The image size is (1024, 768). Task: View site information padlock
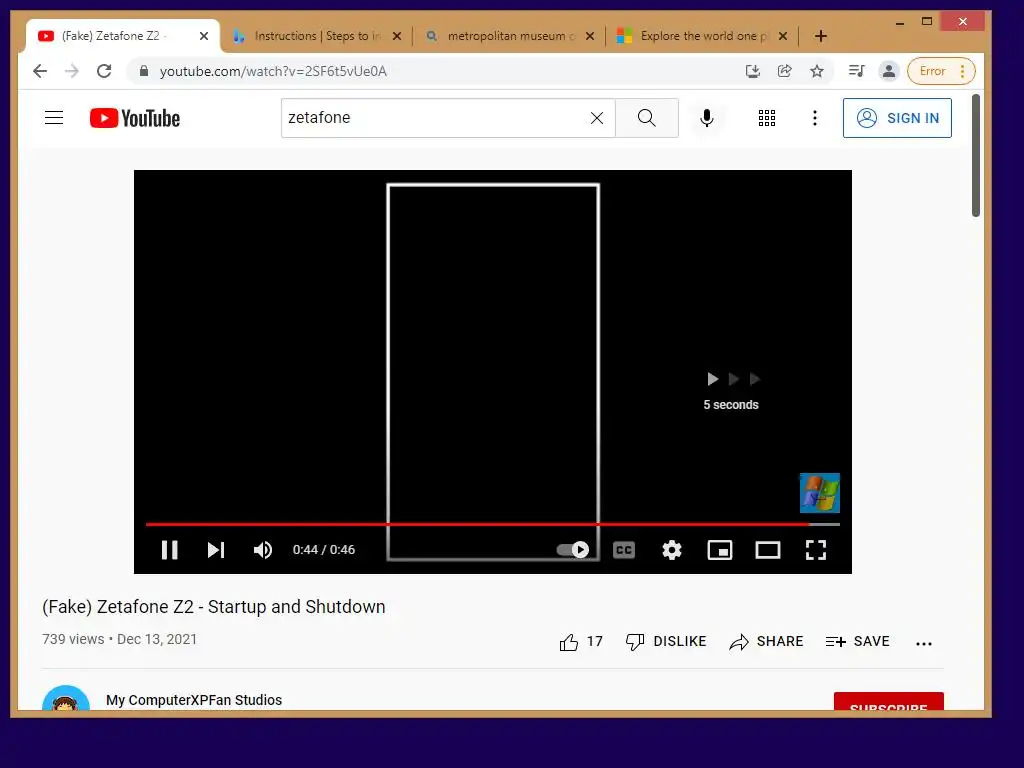tap(144, 71)
